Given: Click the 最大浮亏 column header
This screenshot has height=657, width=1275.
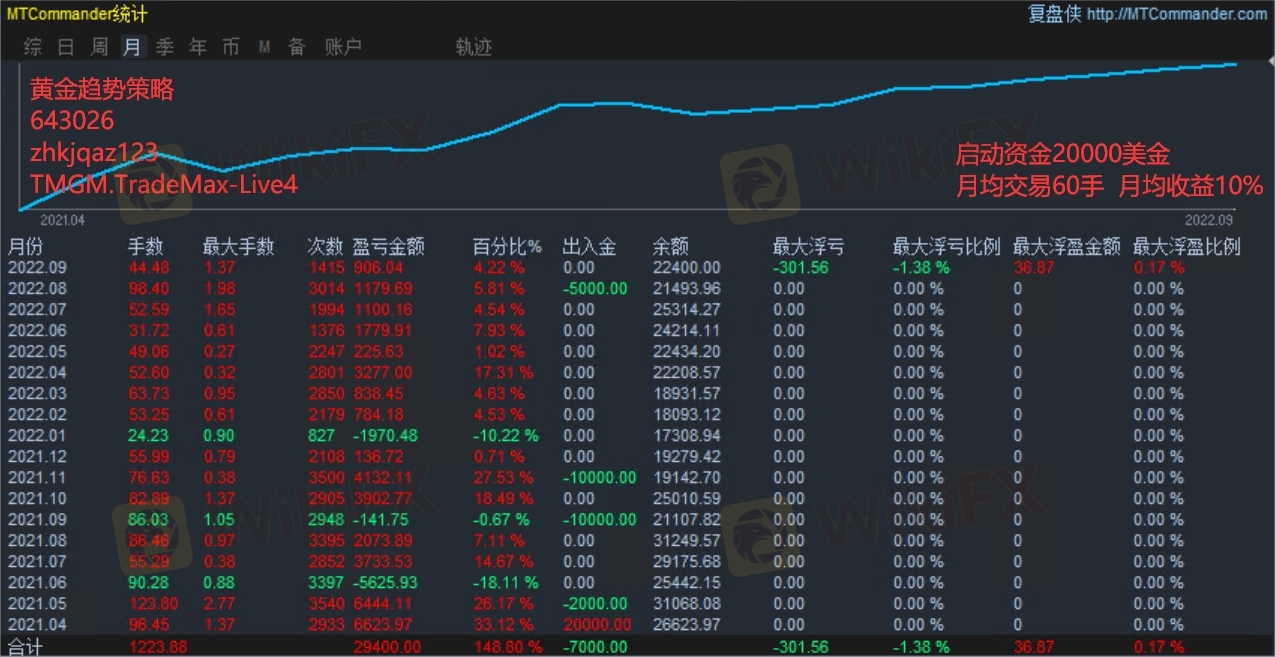Looking at the screenshot, I should (x=808, y=247).
